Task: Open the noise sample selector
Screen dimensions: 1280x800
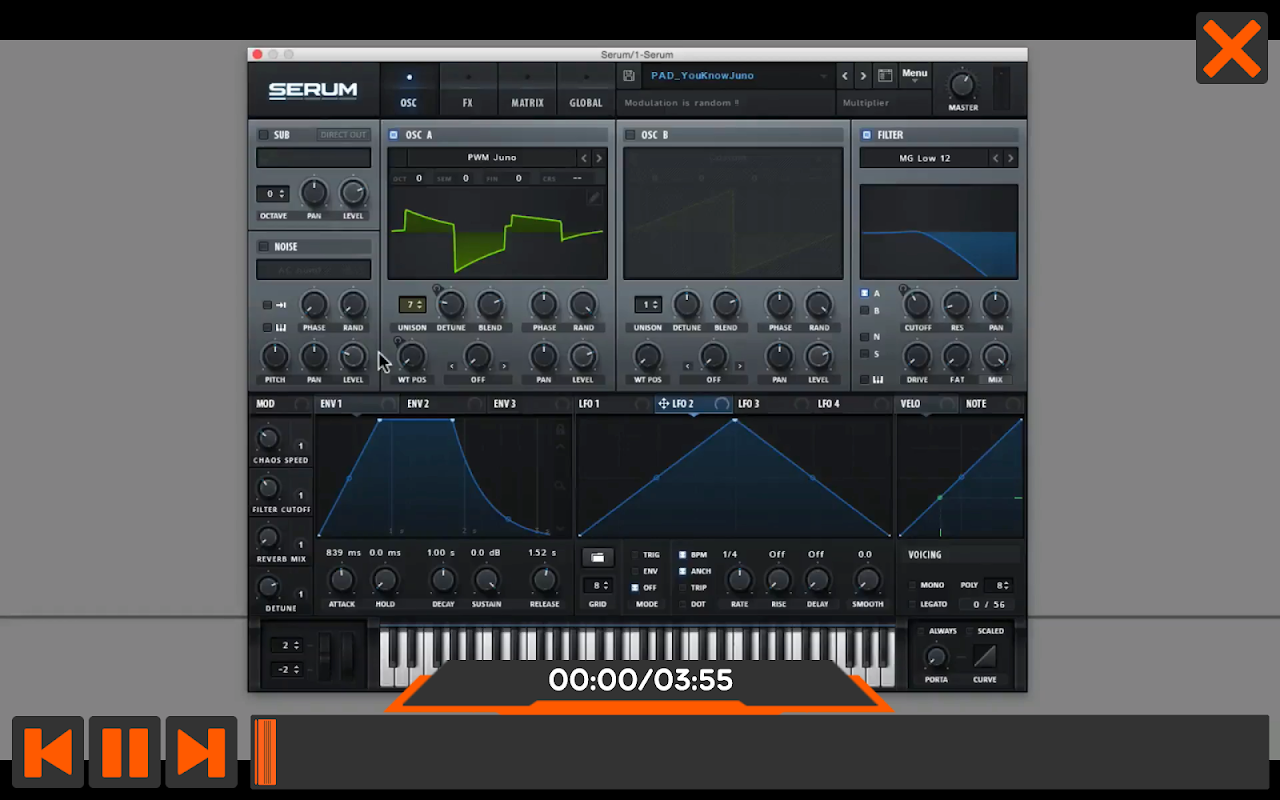Action: [x=313, y=270]
